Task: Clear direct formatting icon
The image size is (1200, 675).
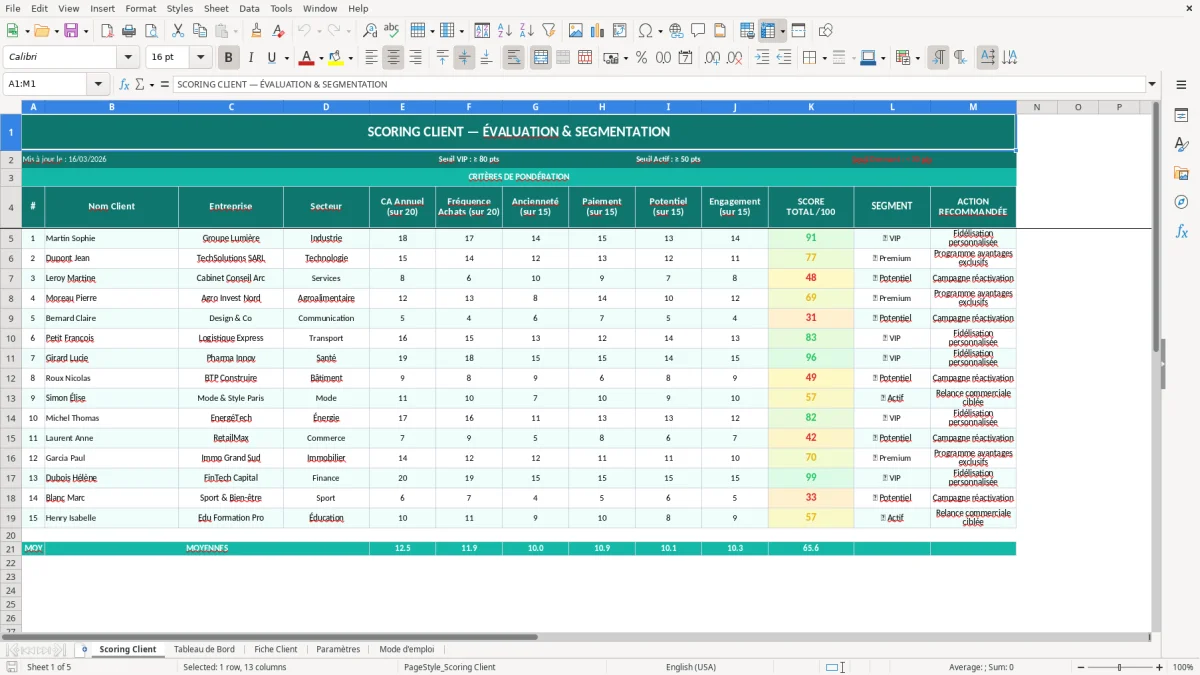Action: 279,31
